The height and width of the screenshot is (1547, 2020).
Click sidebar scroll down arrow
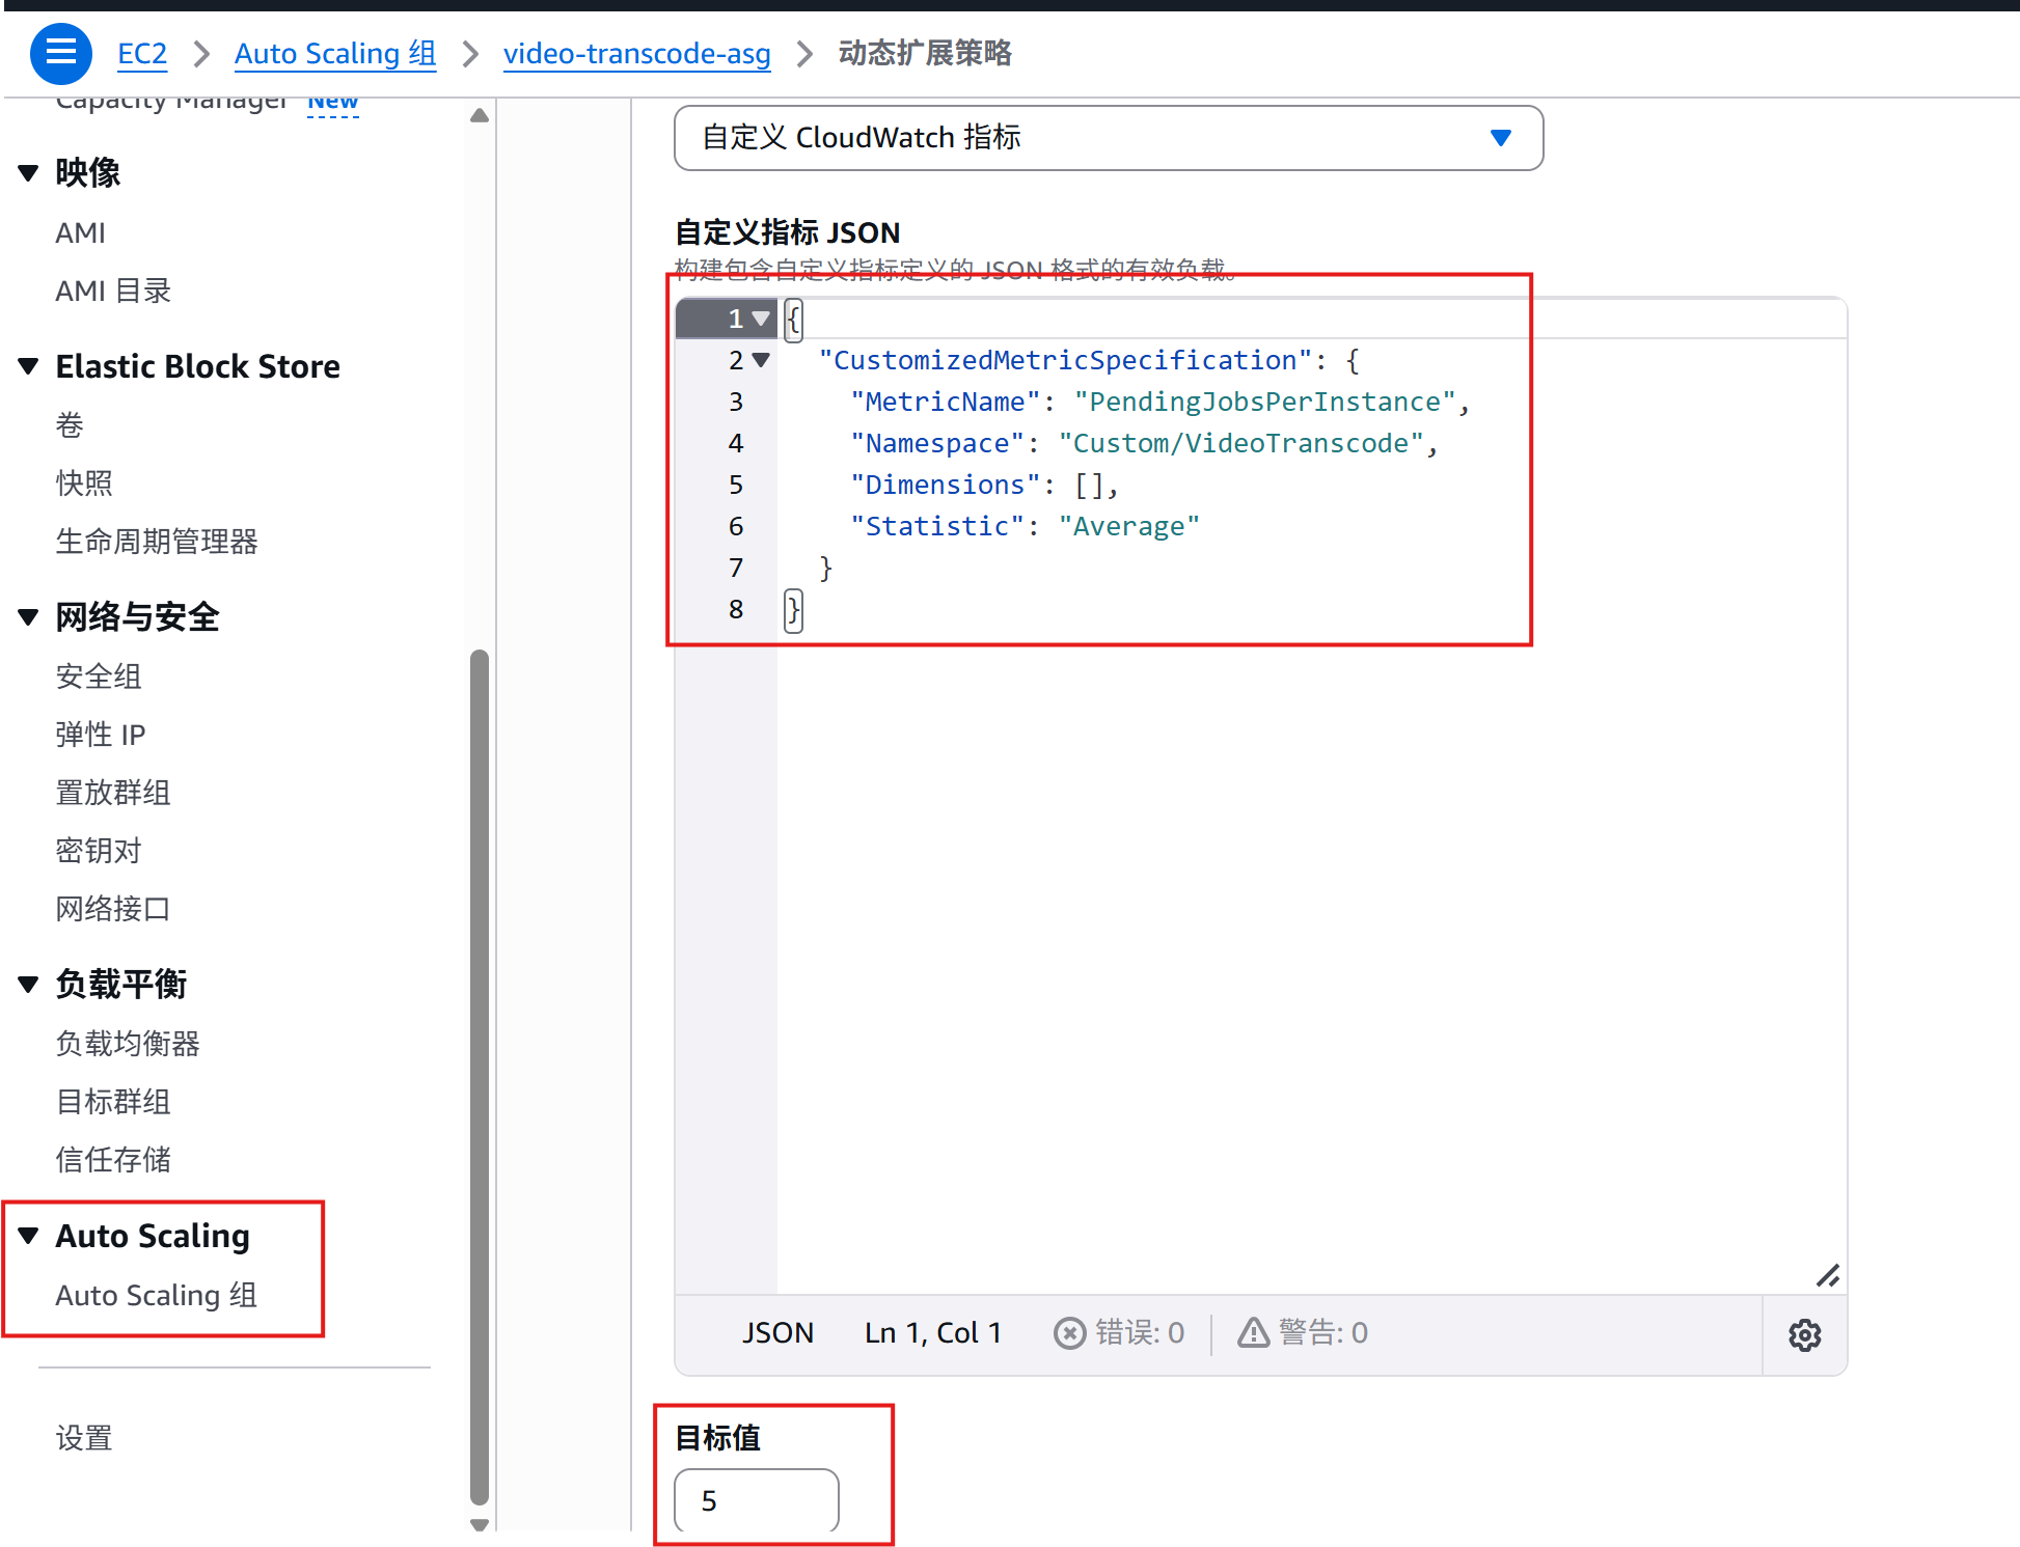480,1524
